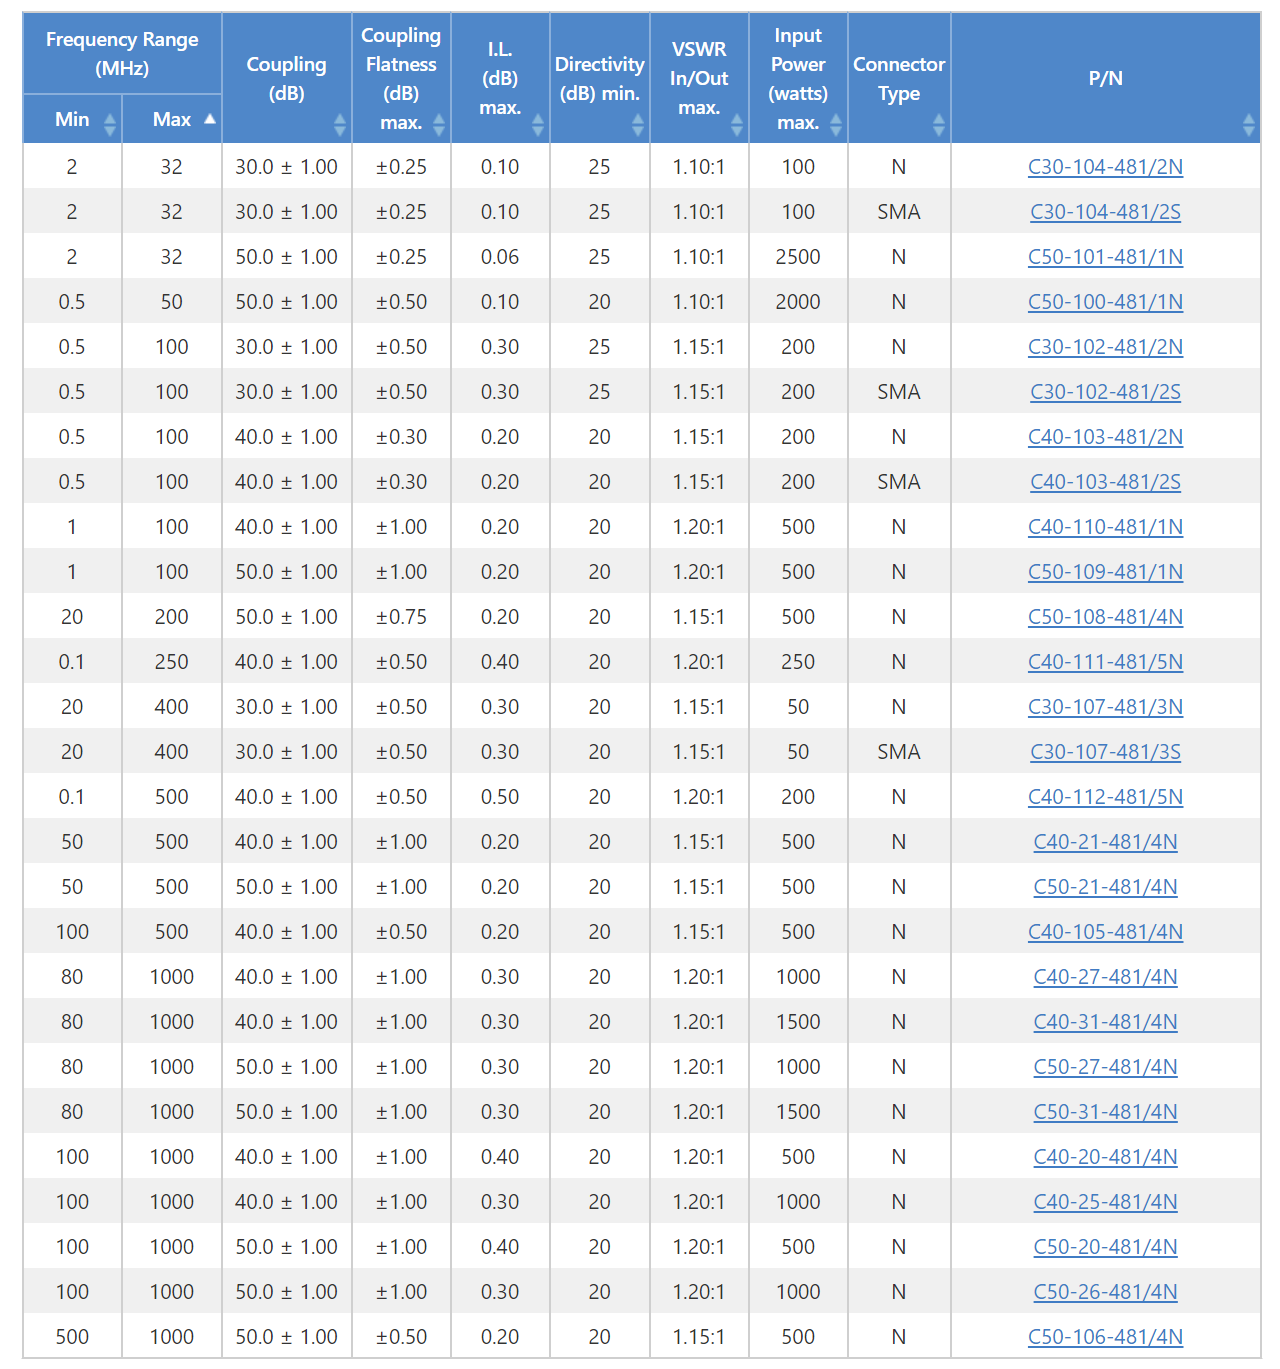Select SMA connector cell in C30-107-481/3S row
The image size is (1280, 1369).
(x=899, y=752)
